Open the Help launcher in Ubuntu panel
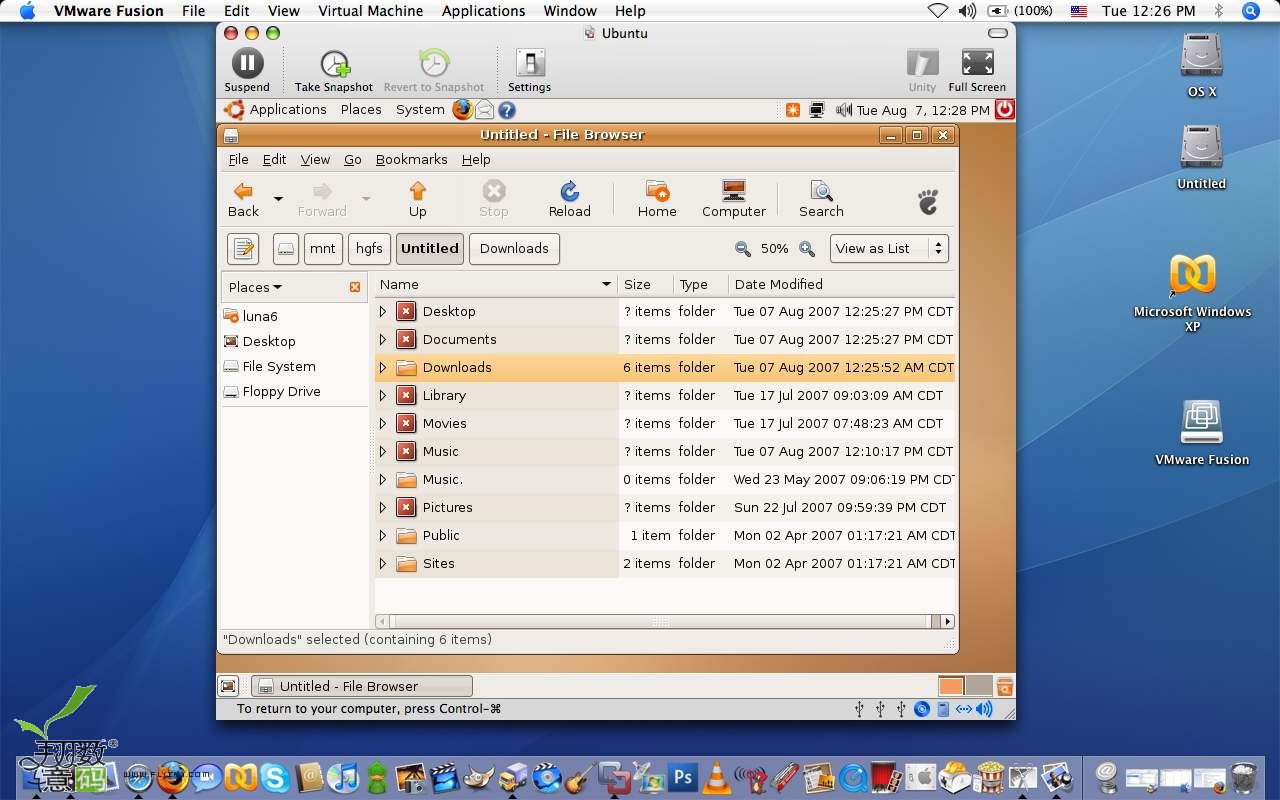Viewport: 1280px width, 800px height. coord(507,110)
